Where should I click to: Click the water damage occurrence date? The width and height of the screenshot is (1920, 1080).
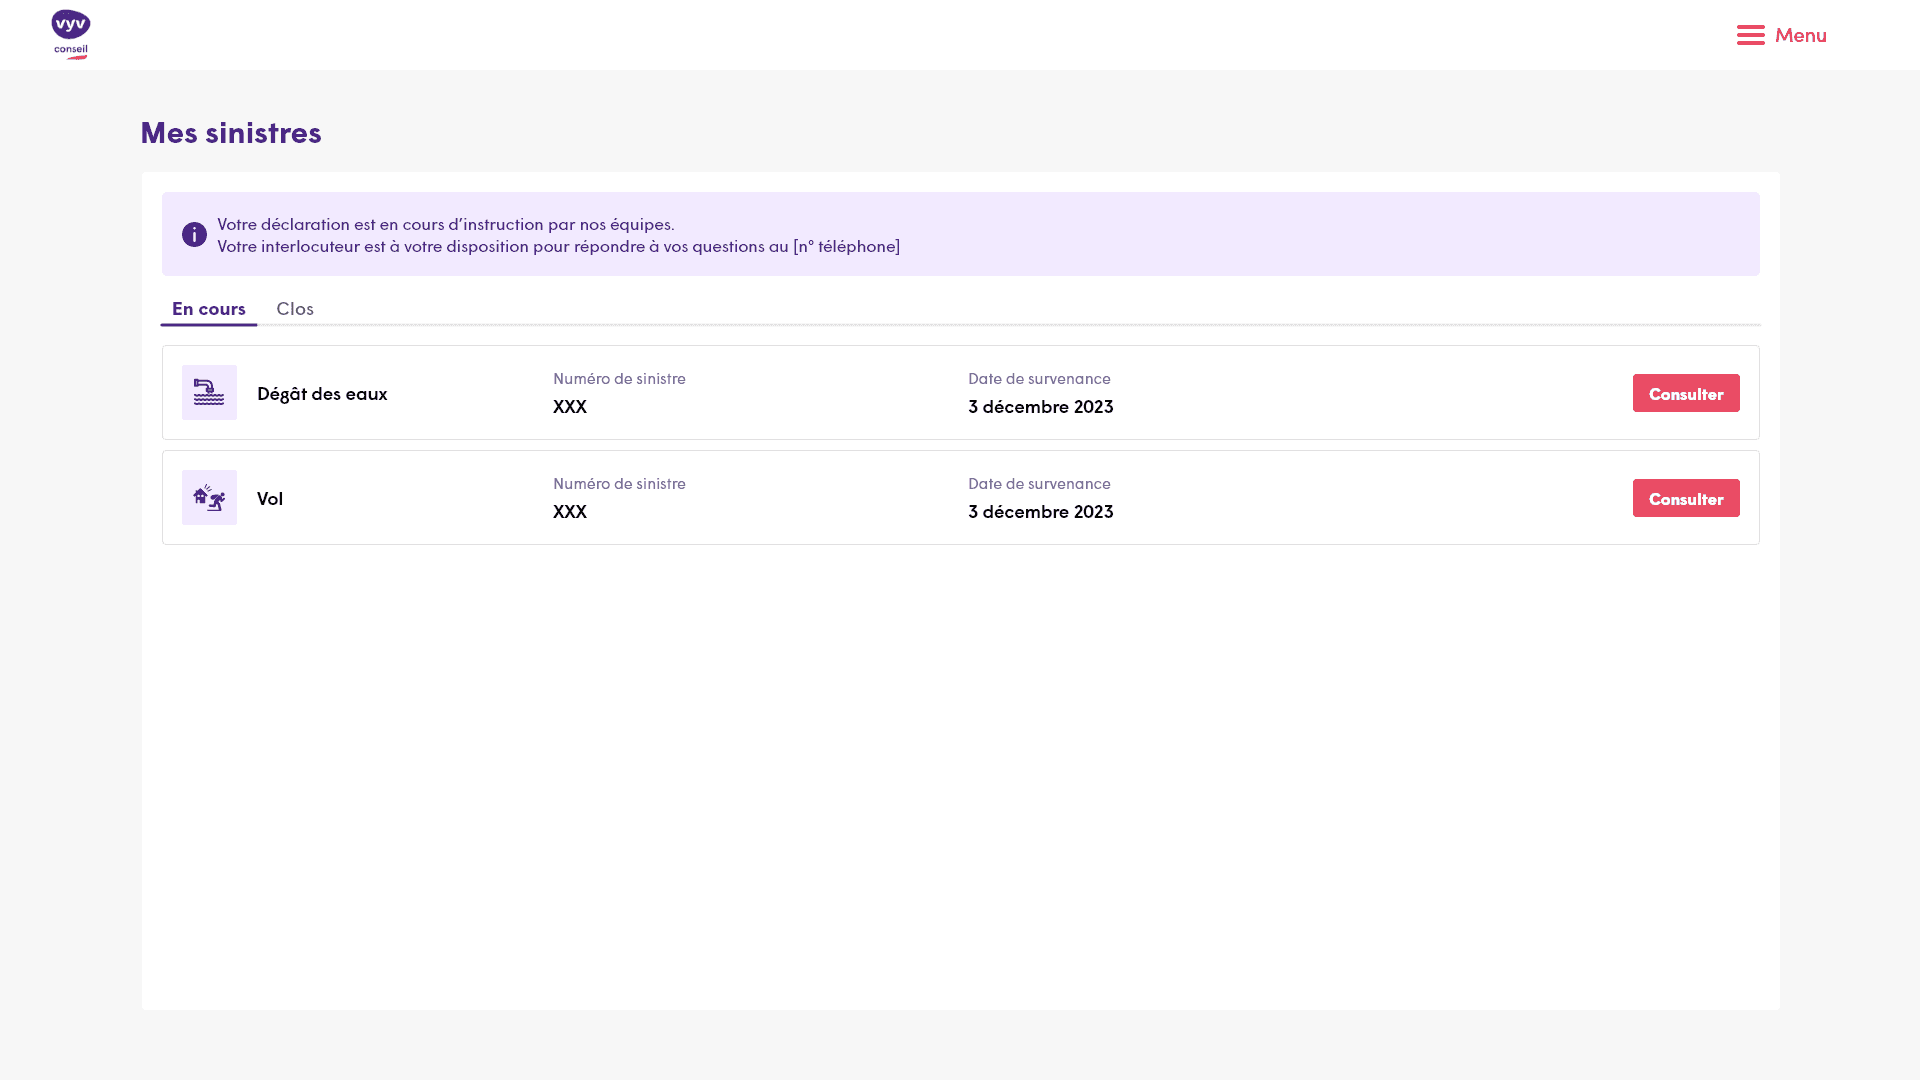1040,406
